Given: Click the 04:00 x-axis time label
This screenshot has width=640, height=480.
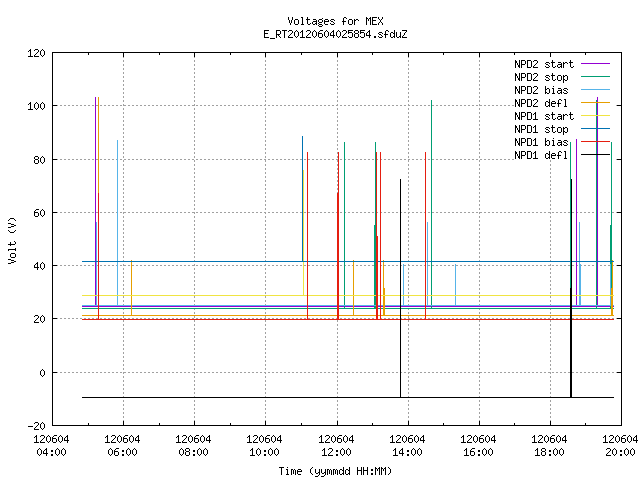Looking at the screenshot, I should [x=51, y=452].
